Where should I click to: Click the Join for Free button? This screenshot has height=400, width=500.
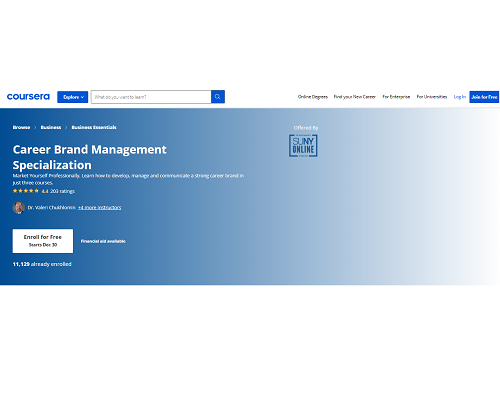(x=484, y=97)
